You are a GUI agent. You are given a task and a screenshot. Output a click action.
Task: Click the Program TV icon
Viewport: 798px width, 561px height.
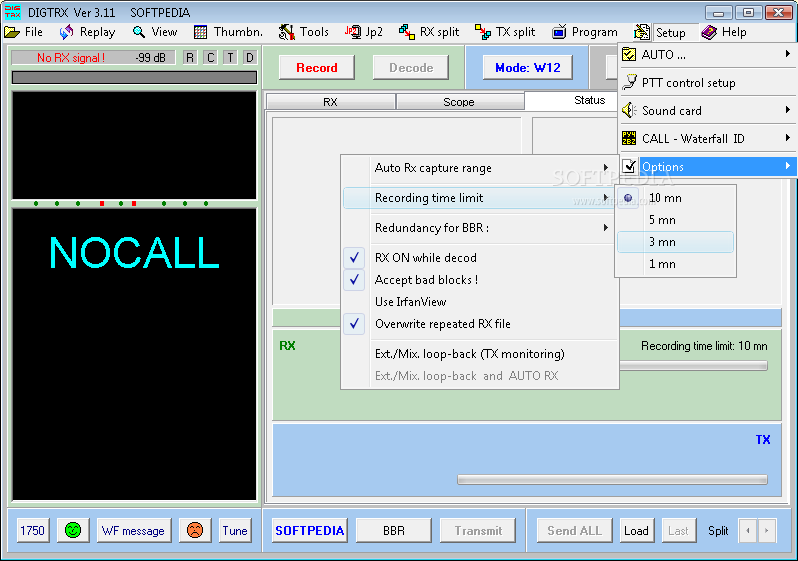point(559,32)
